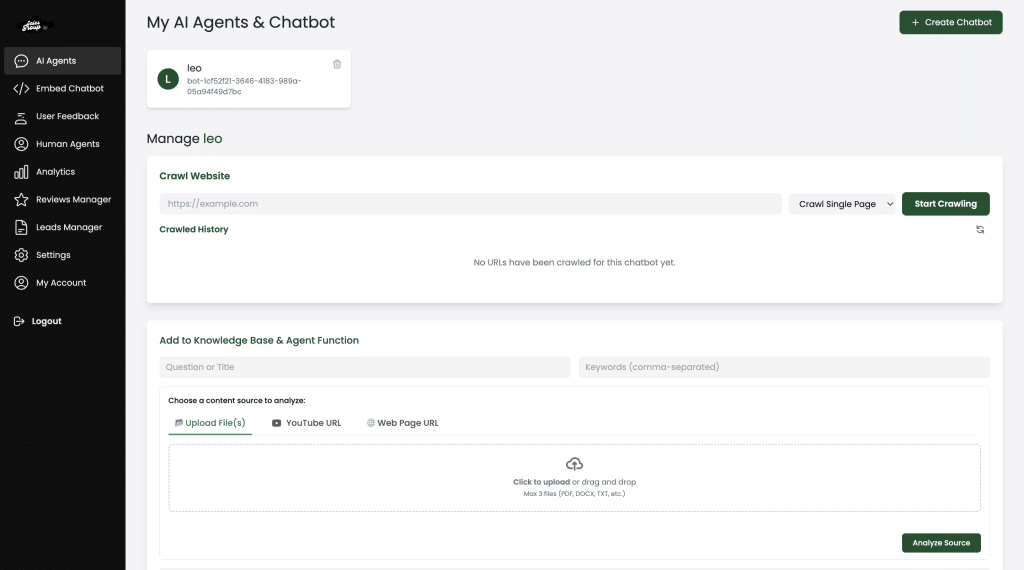This screenshot has height=570, width=1024.
Task: Switch to the YouTube URL tab
Action: [306, 423]
